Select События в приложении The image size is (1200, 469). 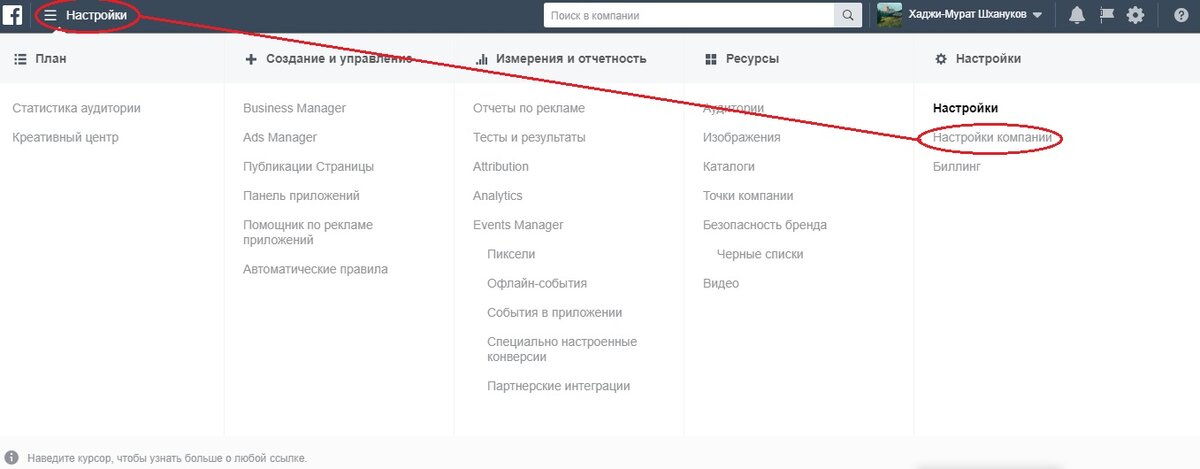[x=555, y=313]
